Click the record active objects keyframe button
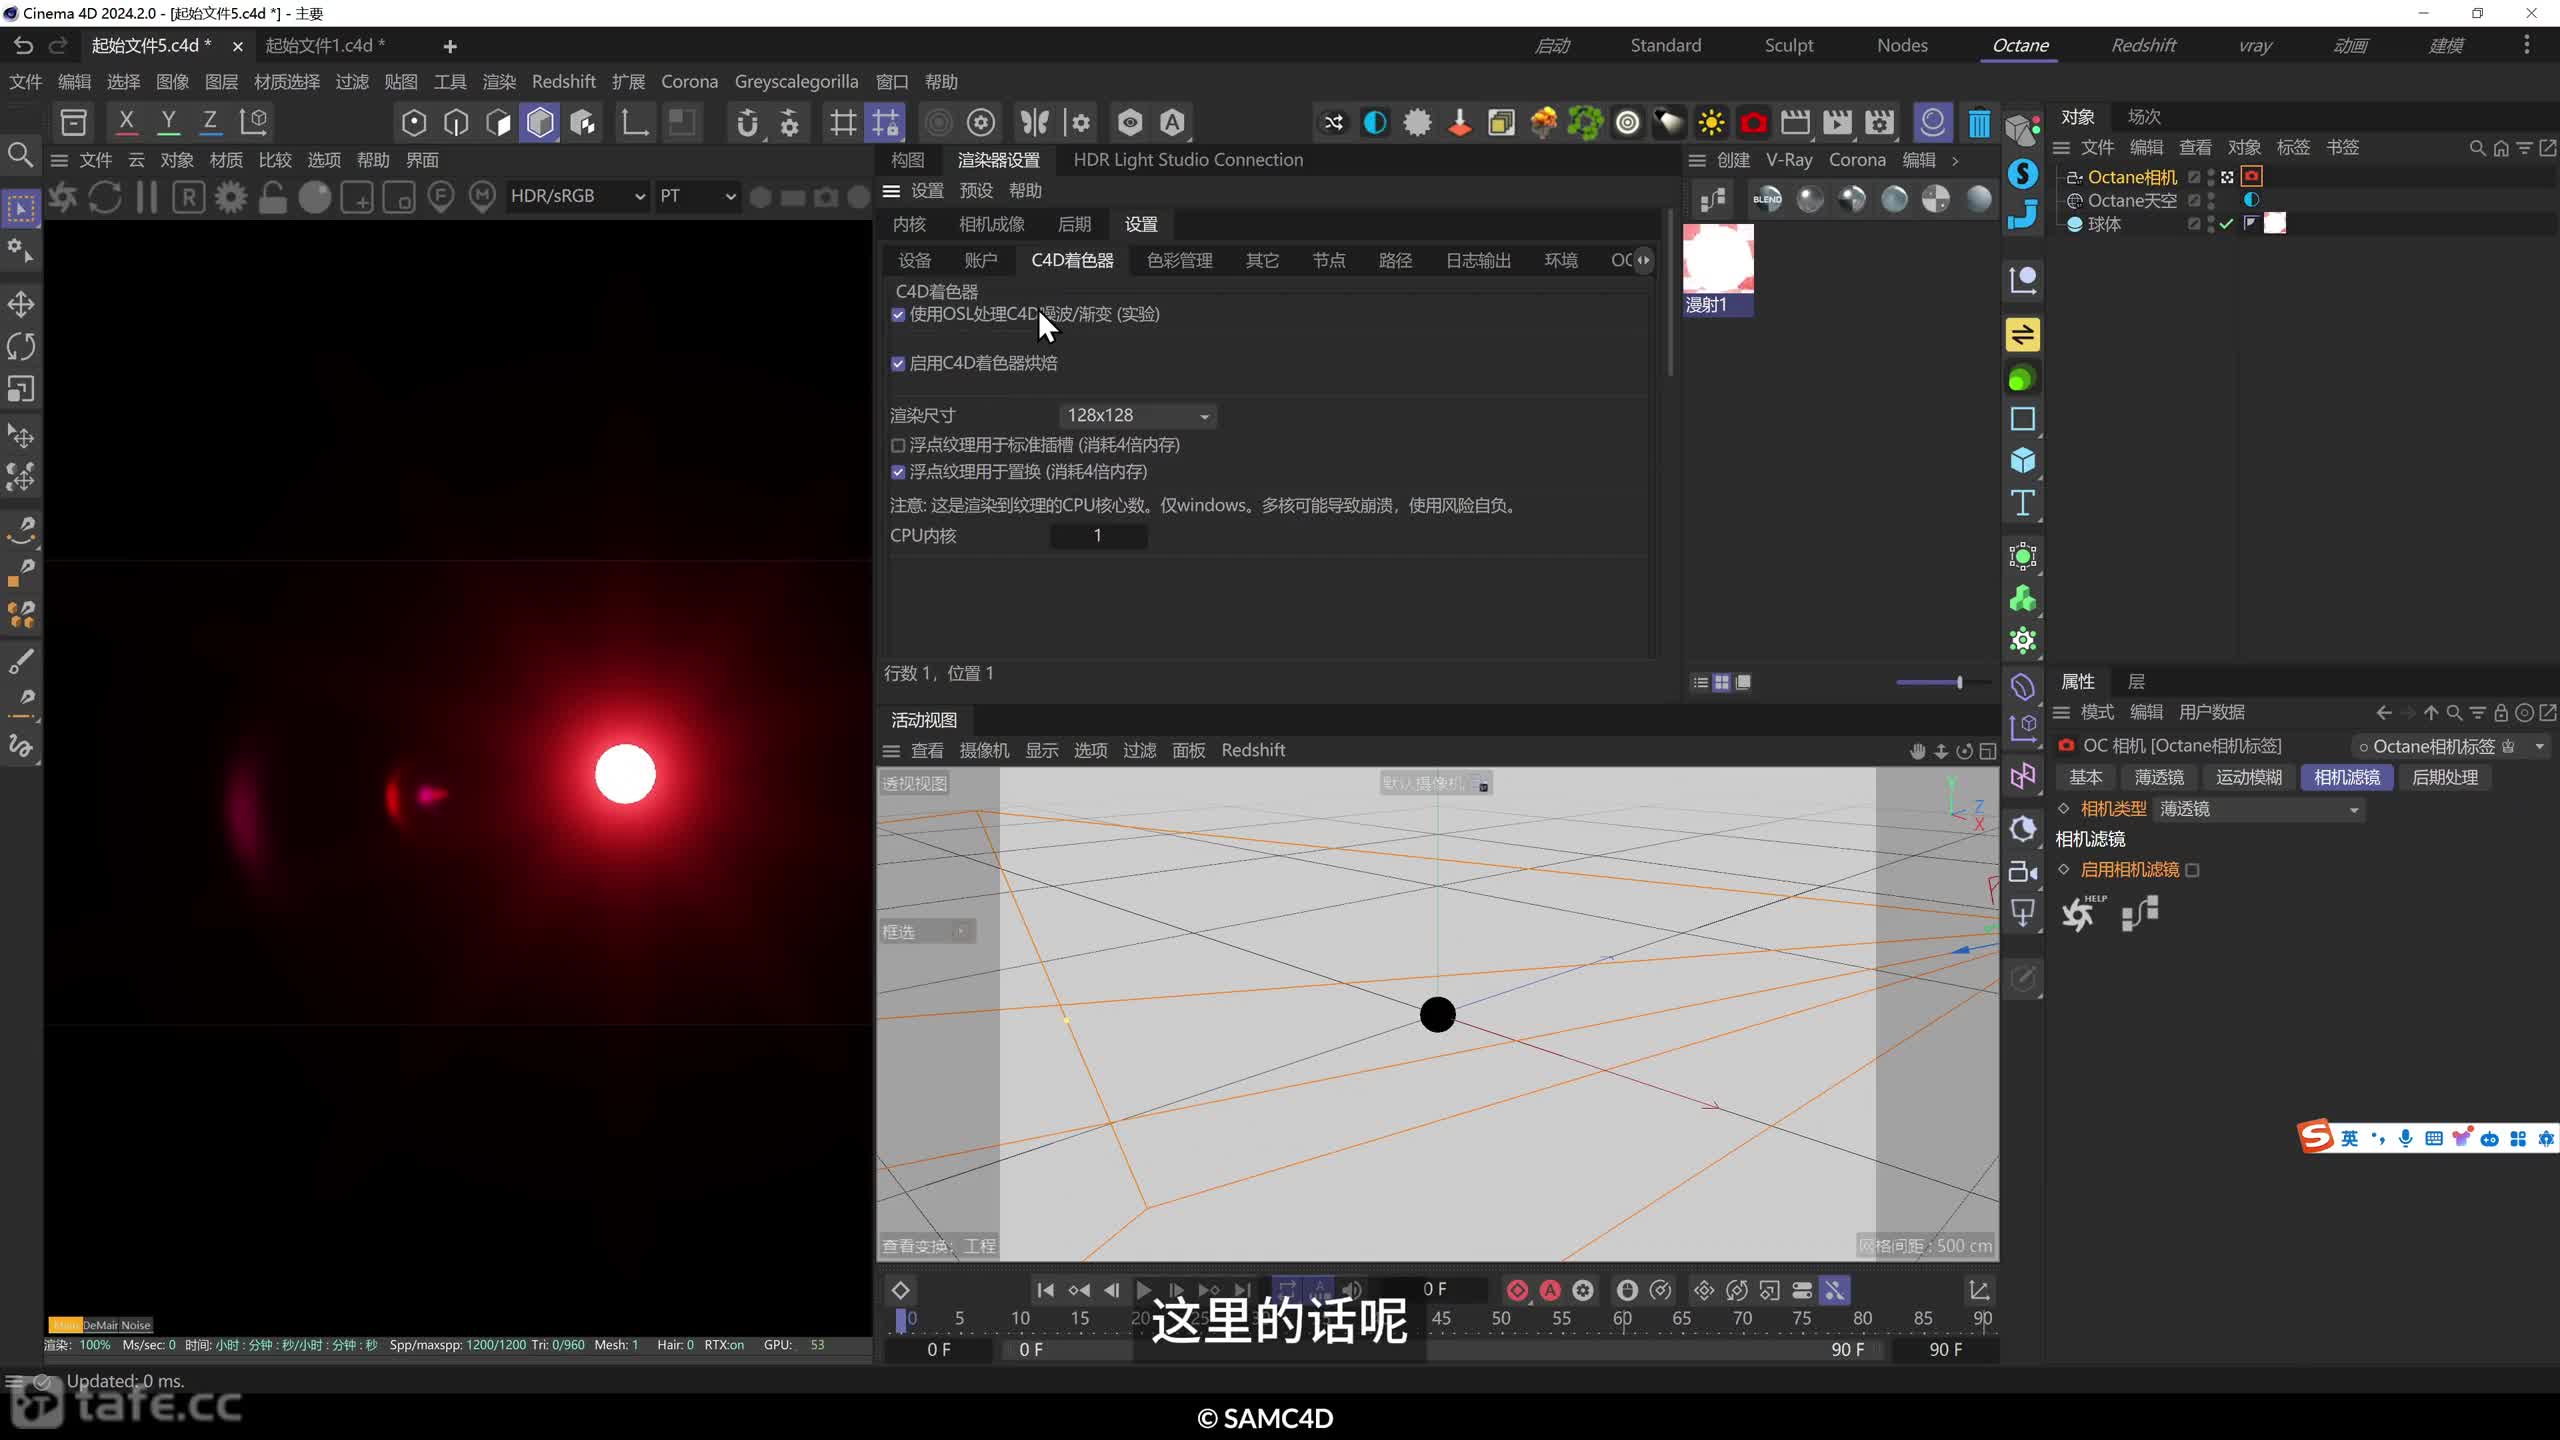The height and width of the screenshot is (1440, 2560). (x=1517, y=1290)
